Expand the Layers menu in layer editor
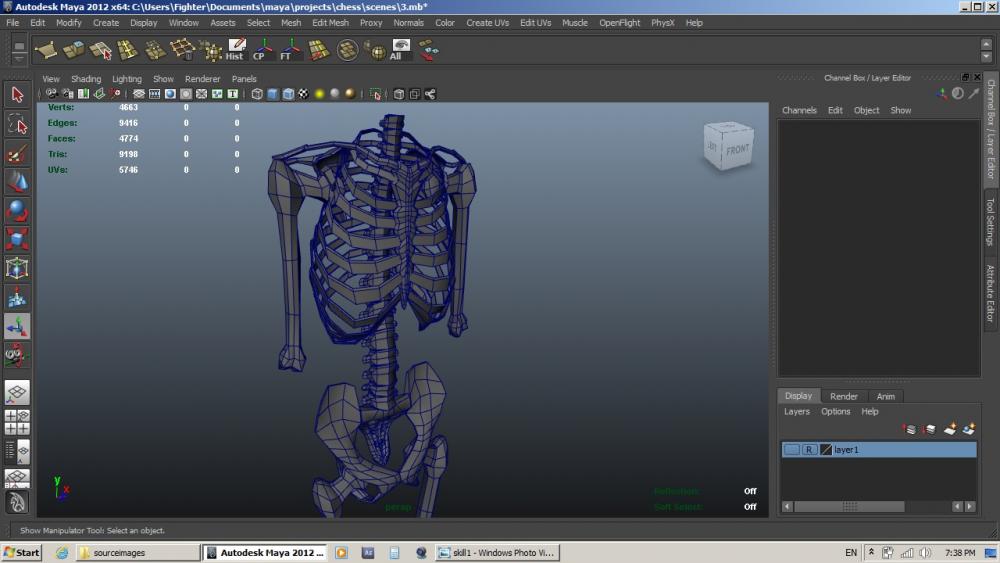 [x=796, y=411]
